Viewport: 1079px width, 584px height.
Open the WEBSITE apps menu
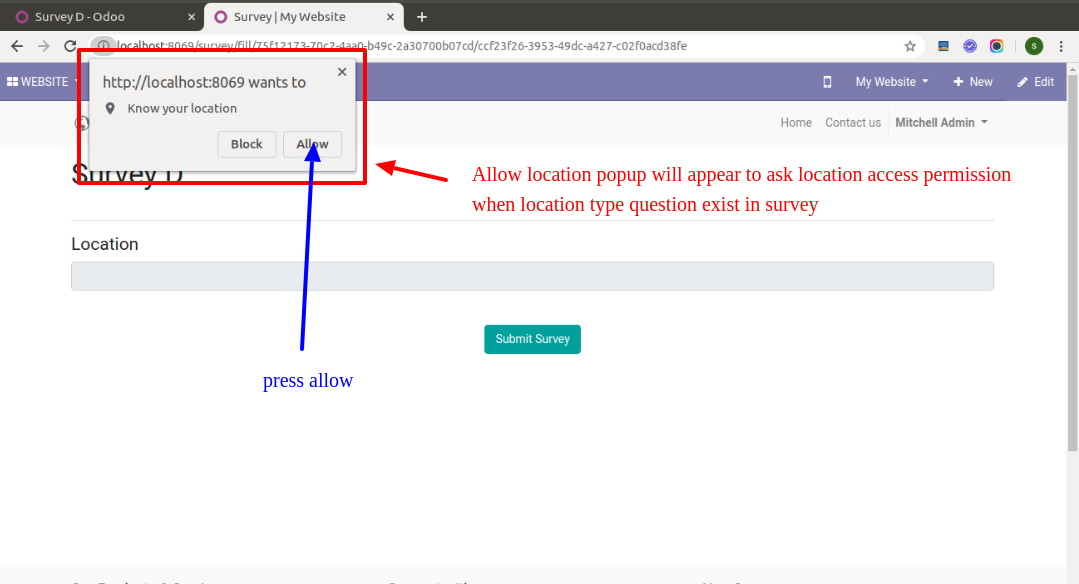pyautogui.click(x=42, y=82)
